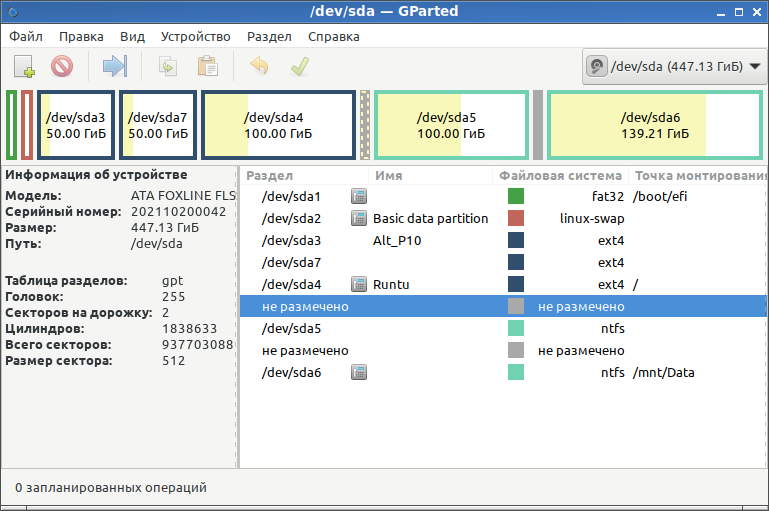Click the Apply all operations checkmark
This screenshot has height=511, width=769.
[300, 66]
